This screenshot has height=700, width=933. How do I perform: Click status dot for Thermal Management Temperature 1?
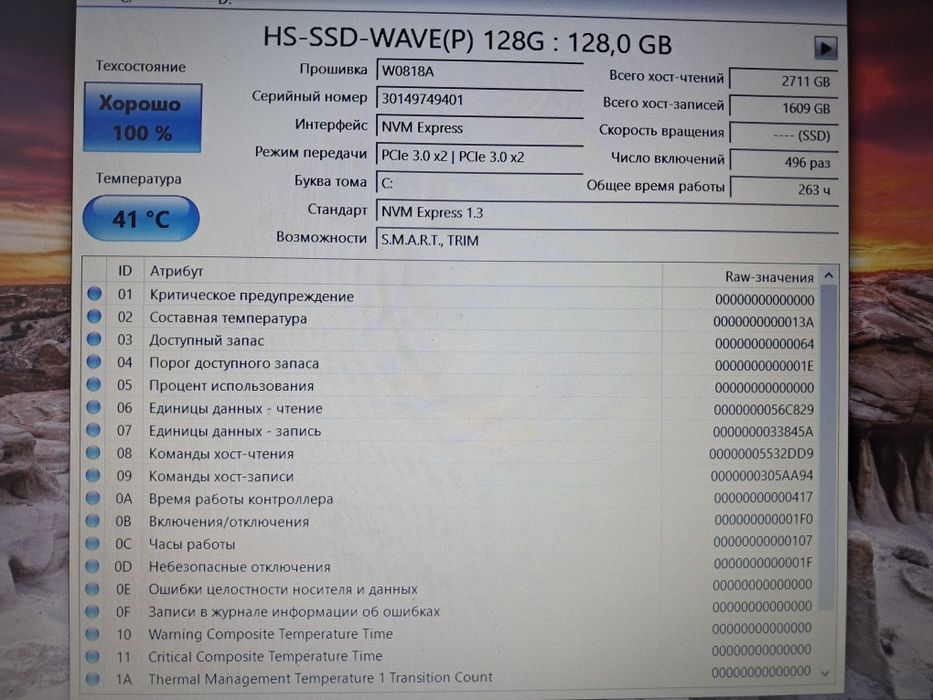tap(92, 678)
